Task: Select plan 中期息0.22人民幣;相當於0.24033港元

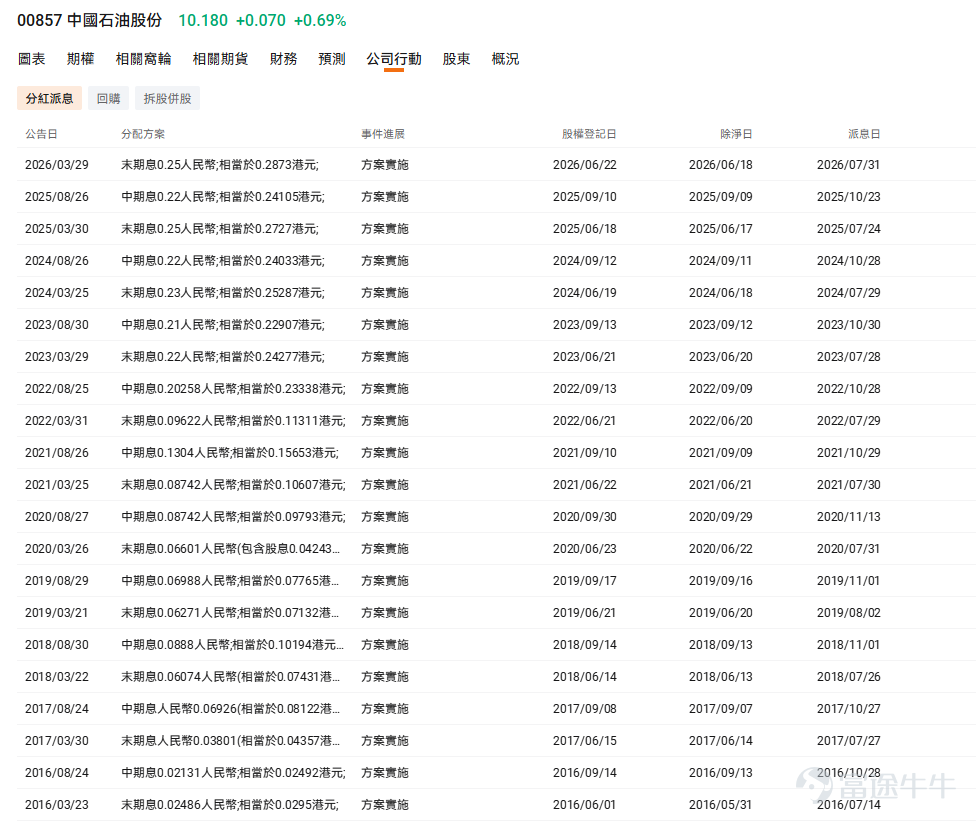Action: (223, 261)
